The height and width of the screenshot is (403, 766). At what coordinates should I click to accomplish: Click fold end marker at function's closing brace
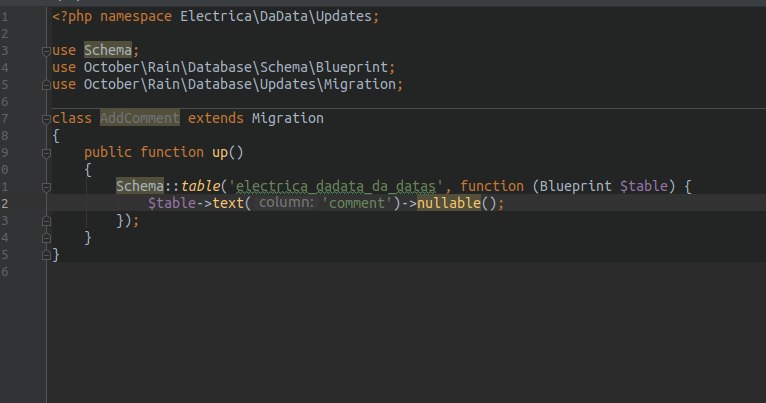tap(46, 238)
